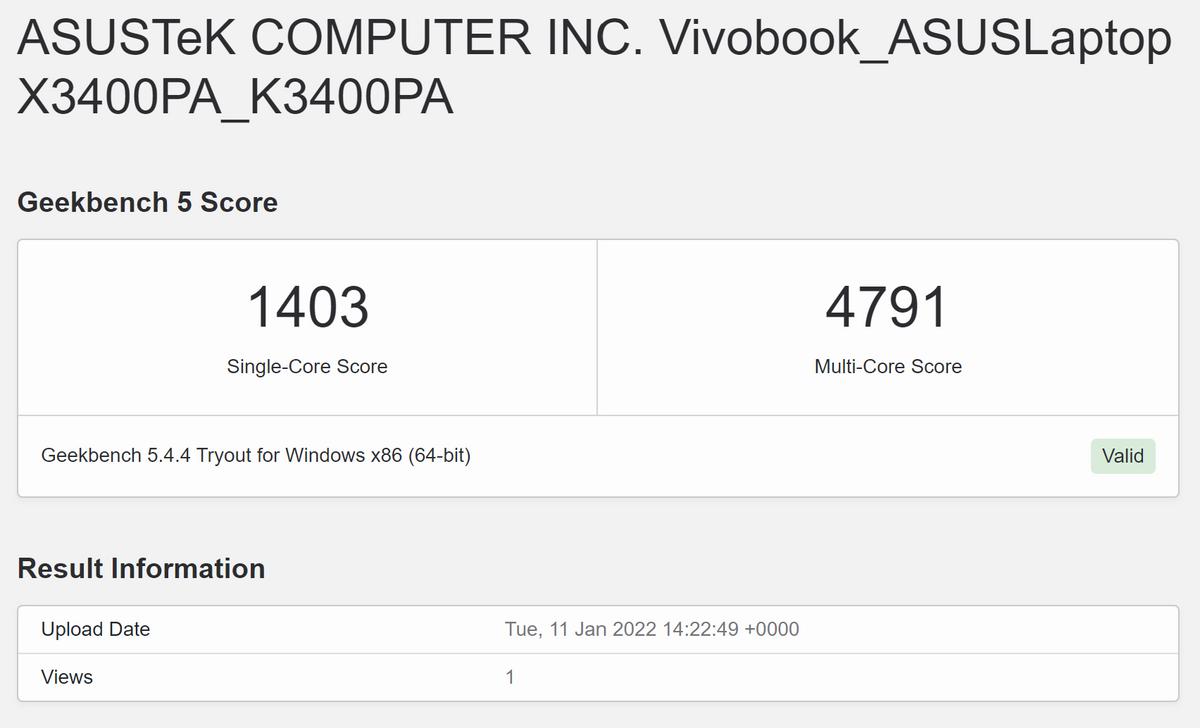Click the 4791 multi-core score number
This screenshot has height=728, width=1200.
(x=887, y=307)
